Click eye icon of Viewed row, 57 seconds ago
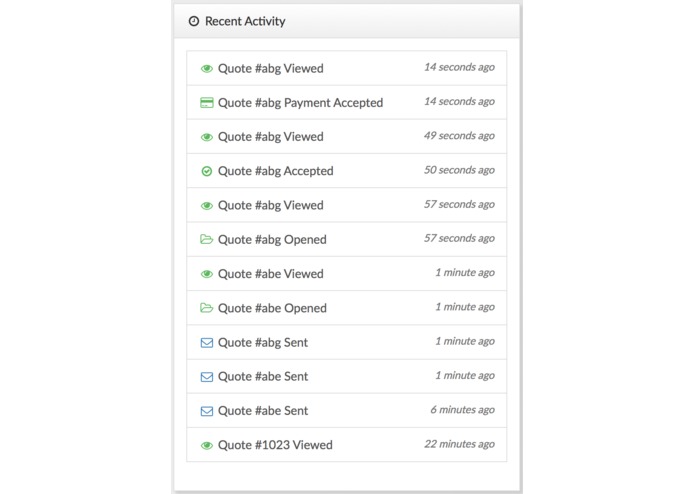The width and height of the screenshot is (695, 494). 207,206
